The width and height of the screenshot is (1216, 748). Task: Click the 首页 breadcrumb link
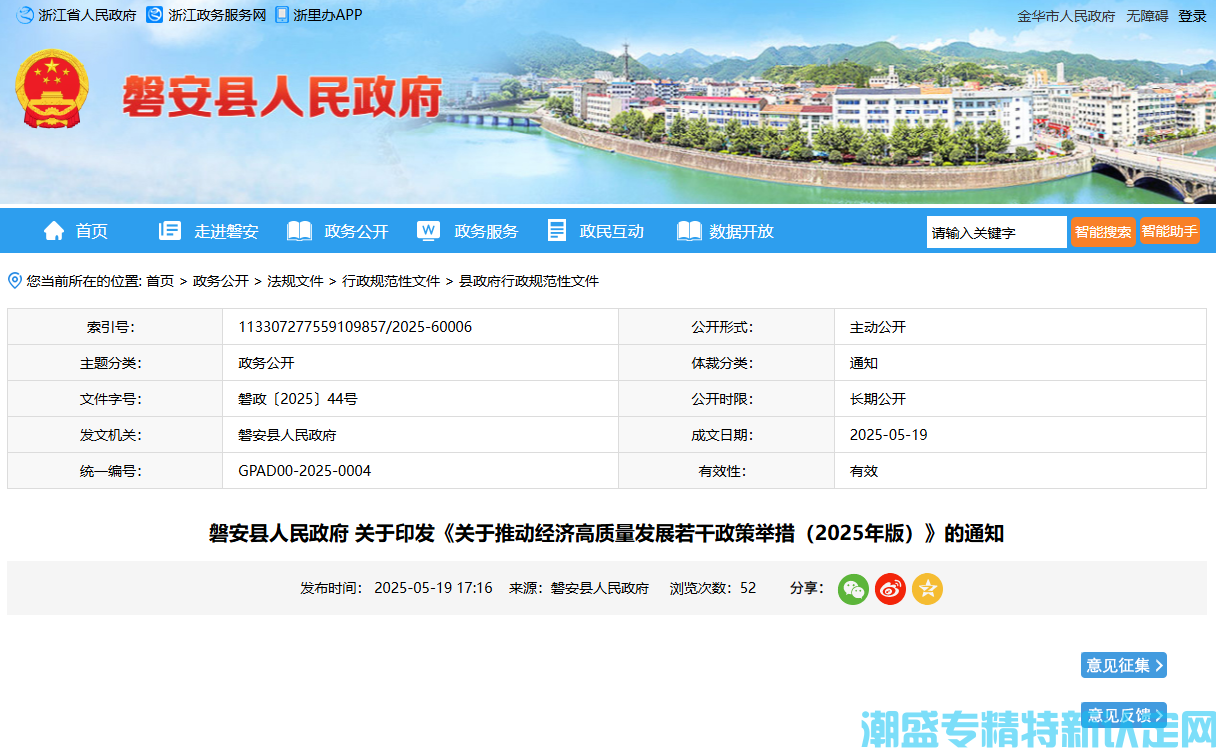[160, 281]
